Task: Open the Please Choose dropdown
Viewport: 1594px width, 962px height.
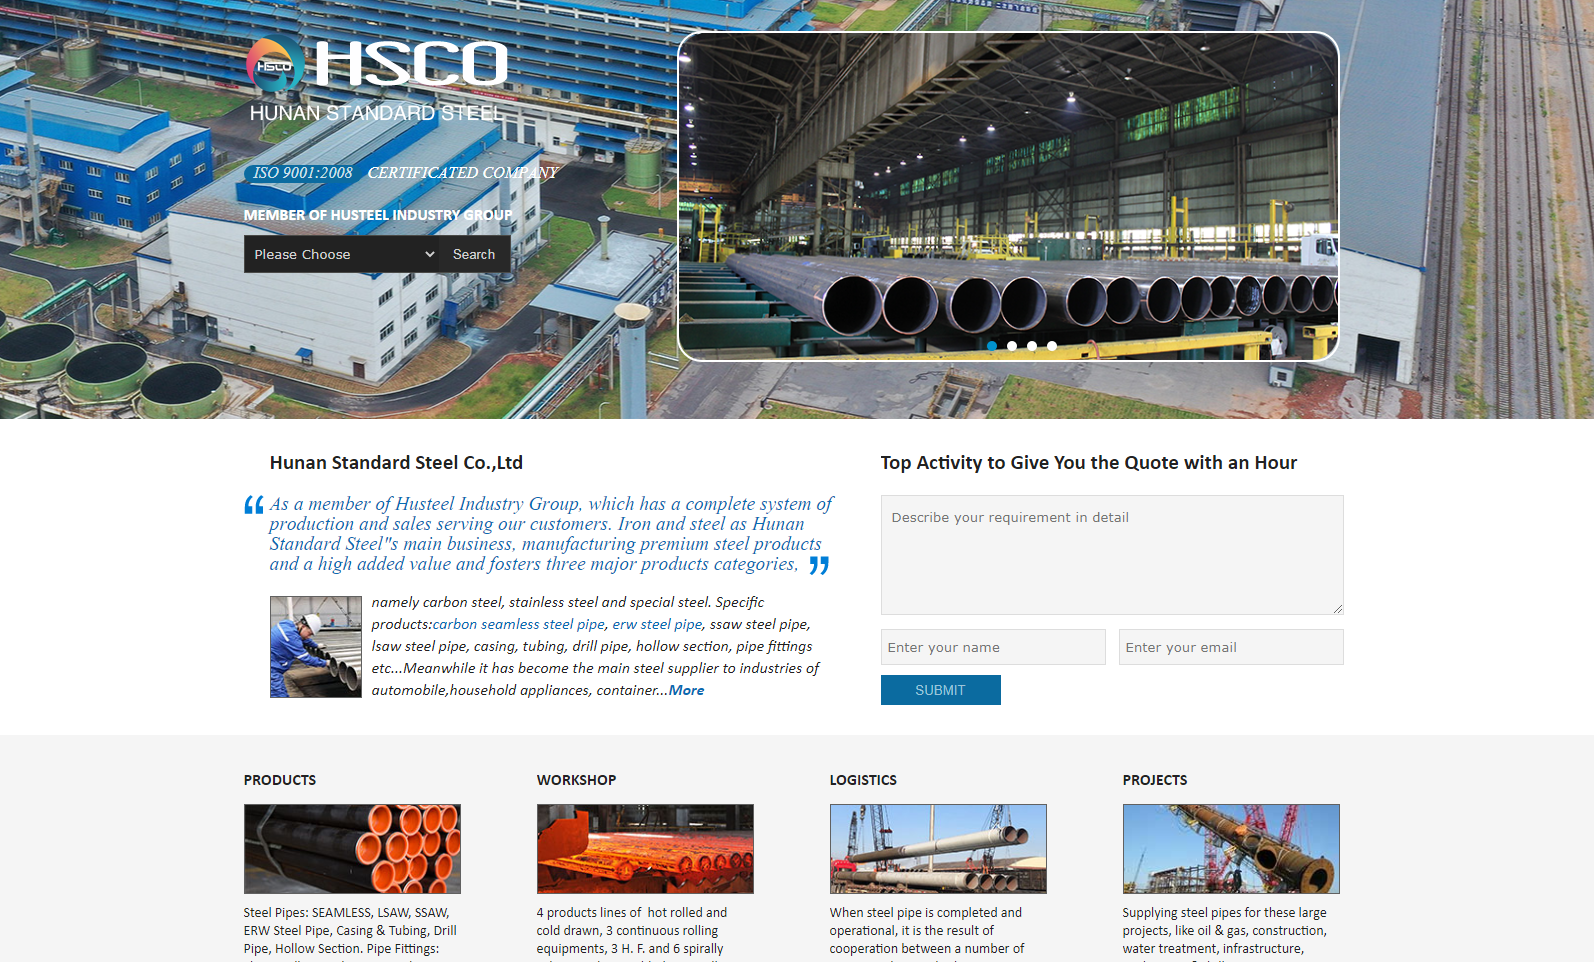Action: tap(342, 254)
